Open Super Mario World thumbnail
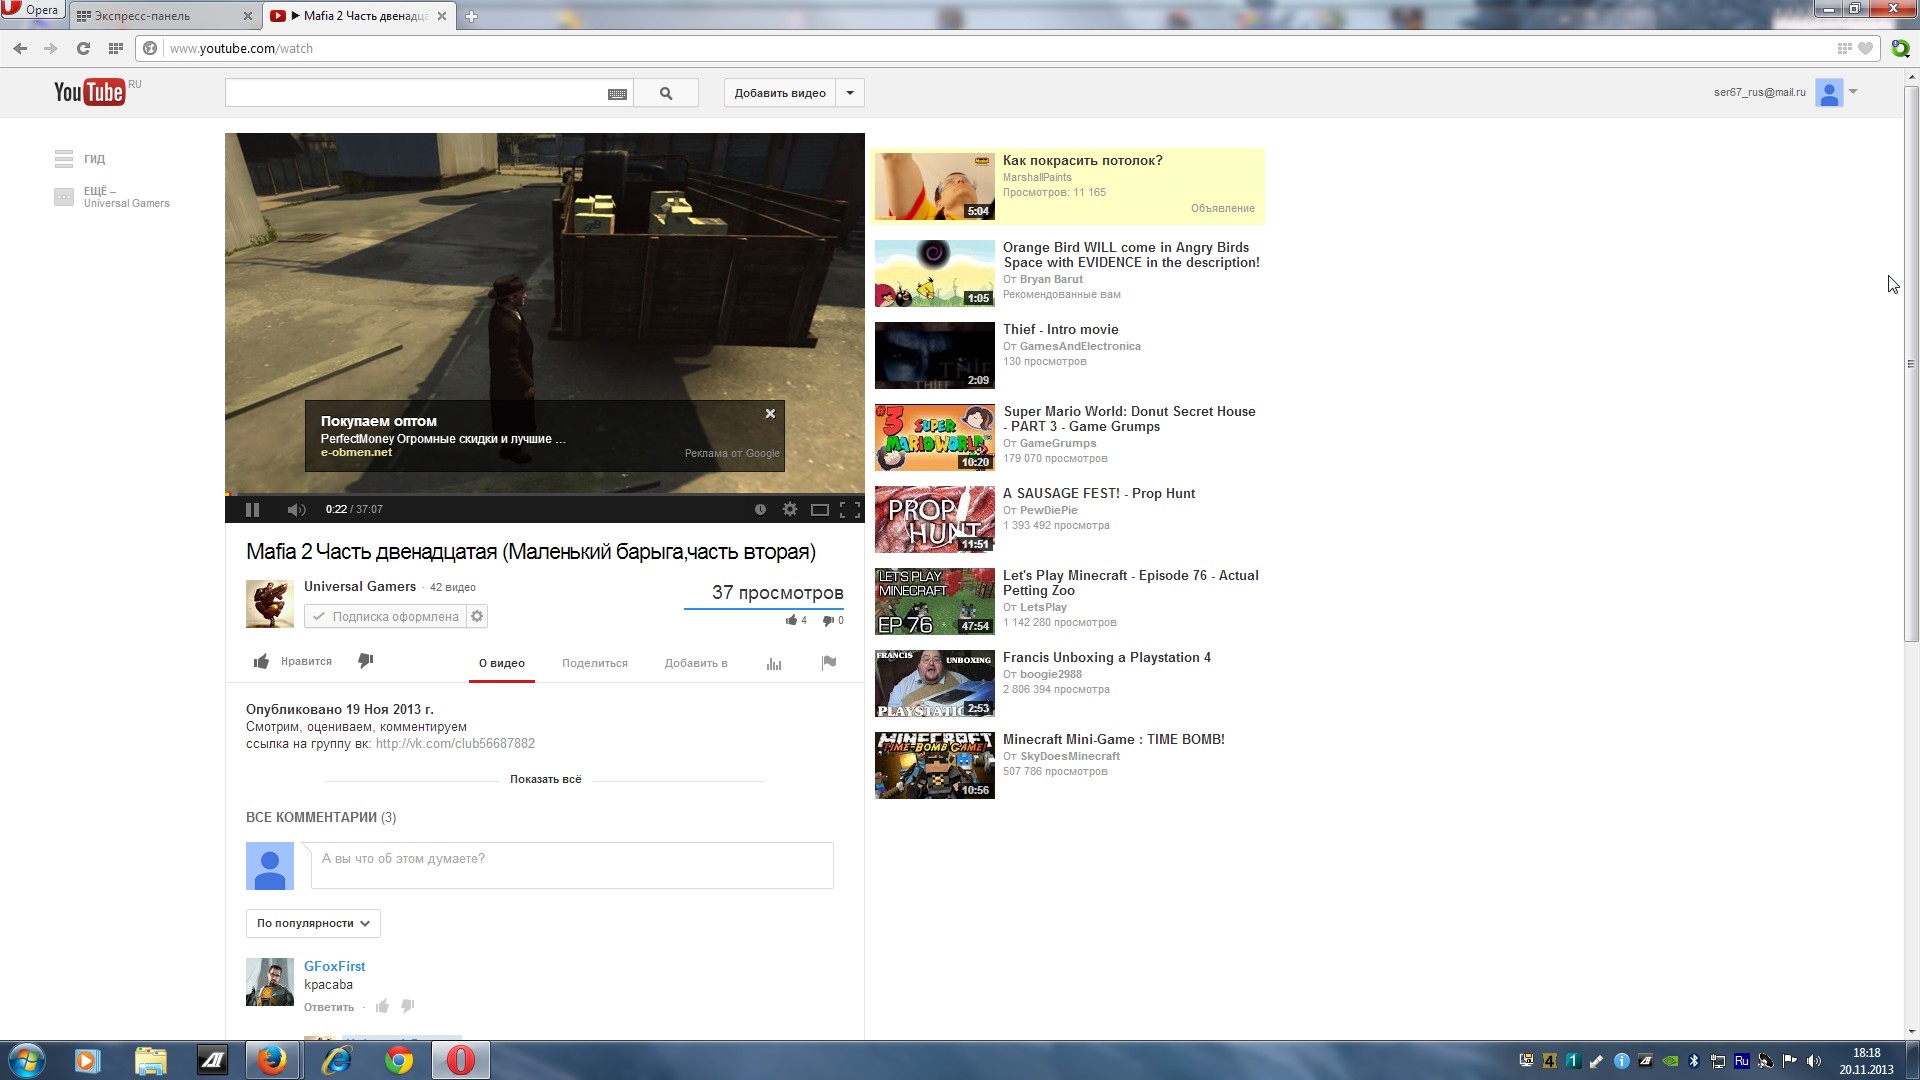 click(x=935, y=437)
